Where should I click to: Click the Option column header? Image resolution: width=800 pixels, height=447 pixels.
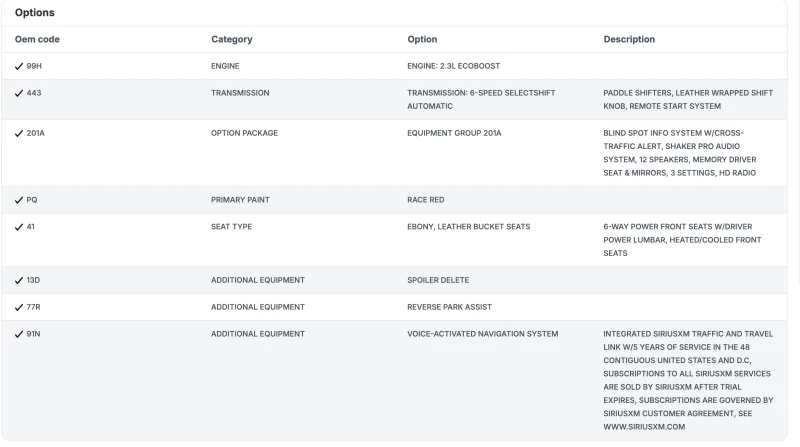tap(422, 39)
